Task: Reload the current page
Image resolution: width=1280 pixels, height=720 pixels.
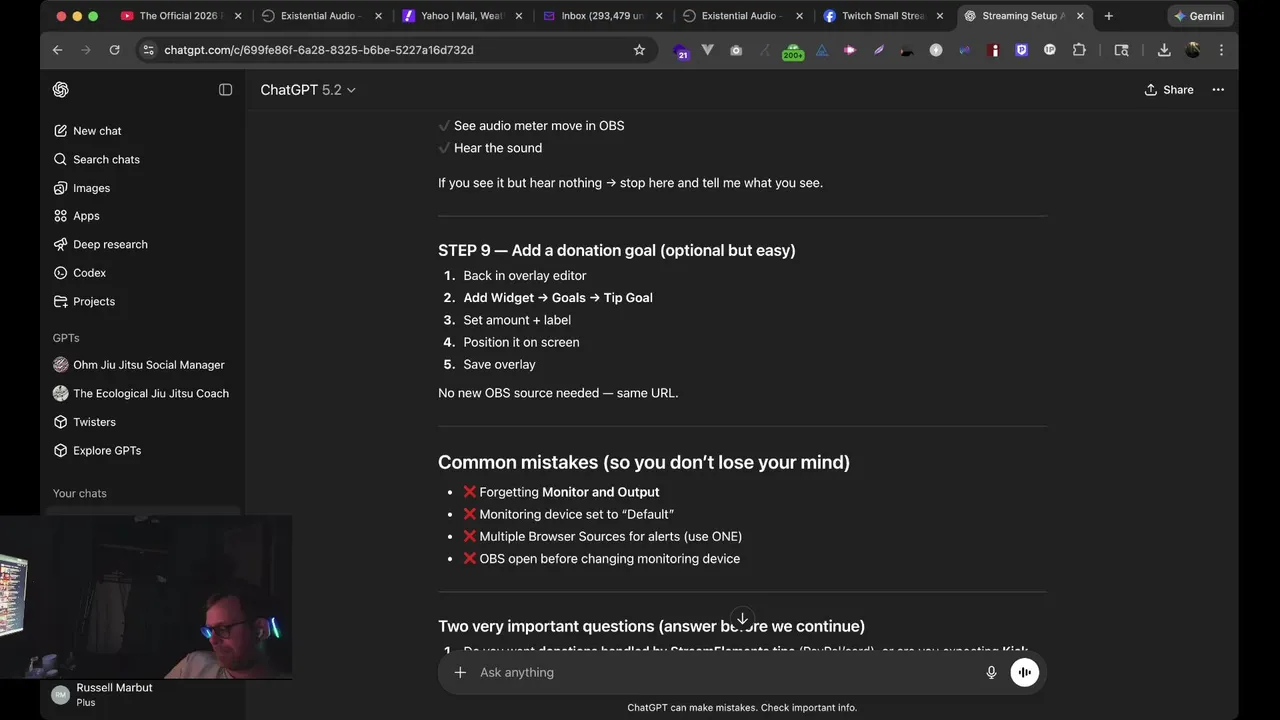Action: click(114, 50)
